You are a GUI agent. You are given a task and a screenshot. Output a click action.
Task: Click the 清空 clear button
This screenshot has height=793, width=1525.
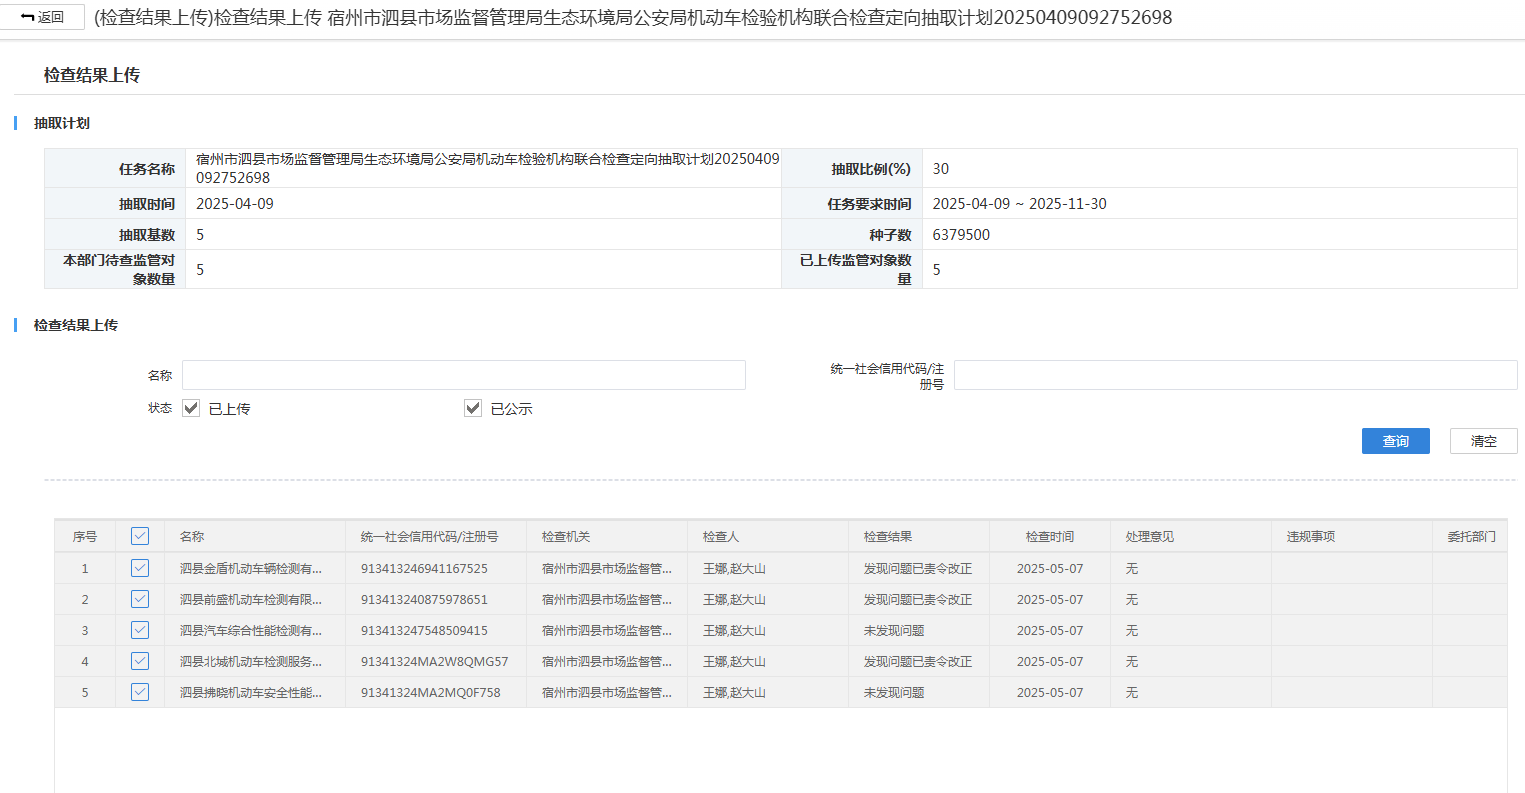(1483, 441)
